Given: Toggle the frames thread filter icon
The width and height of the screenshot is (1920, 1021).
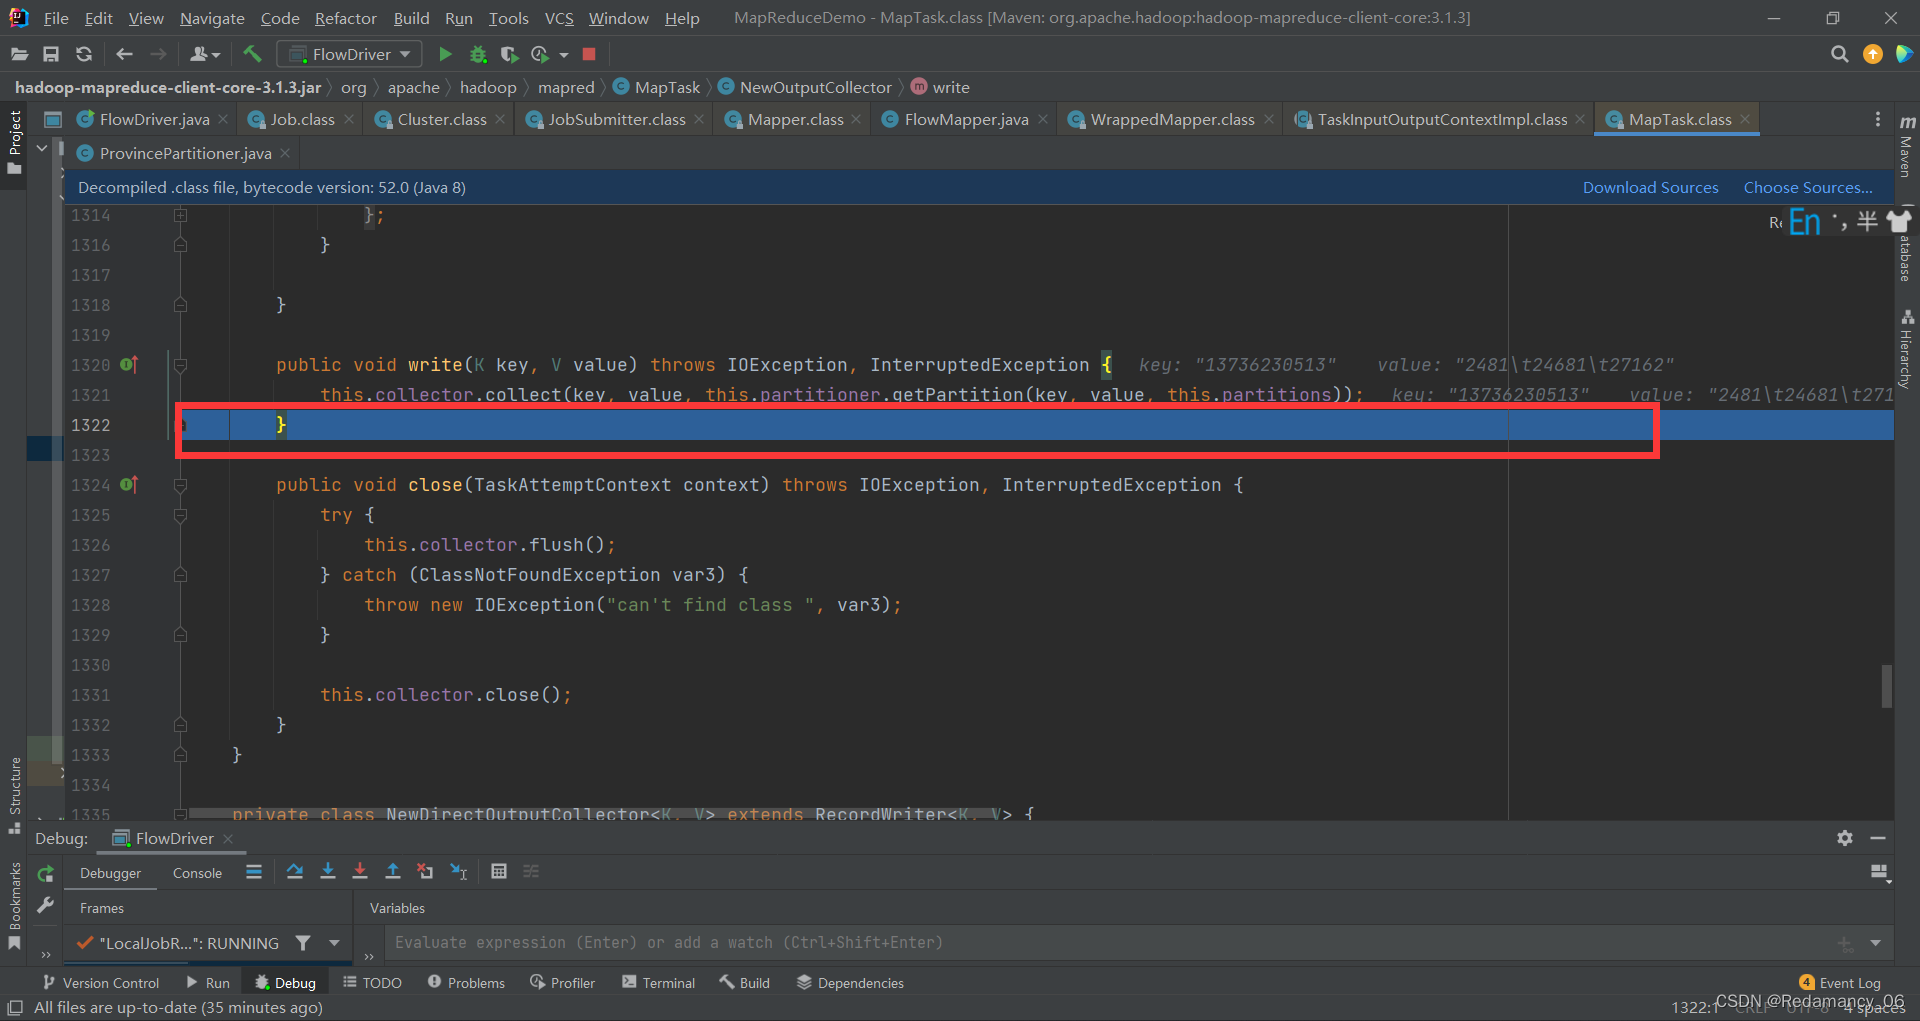Looking at the screenshot, I should pos(303,943).
